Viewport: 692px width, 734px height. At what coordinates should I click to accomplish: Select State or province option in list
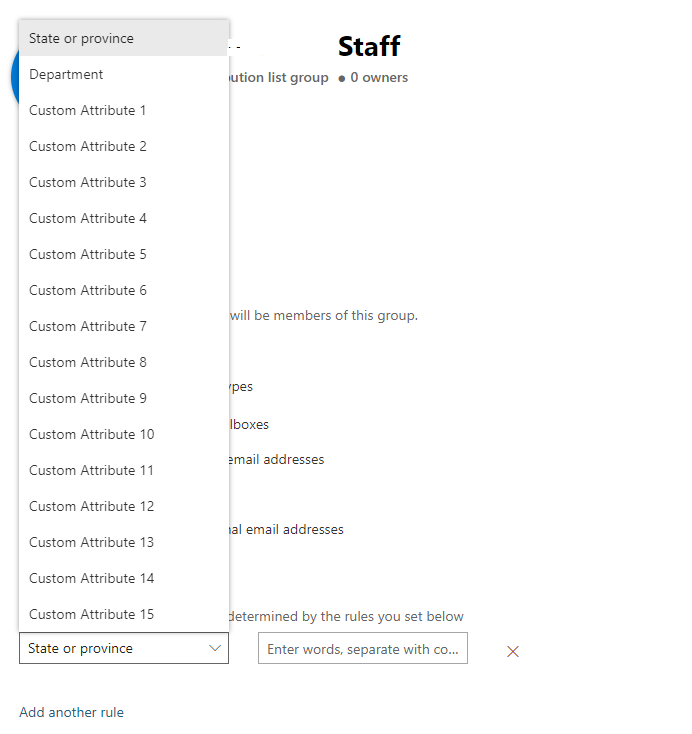point(124,38)
